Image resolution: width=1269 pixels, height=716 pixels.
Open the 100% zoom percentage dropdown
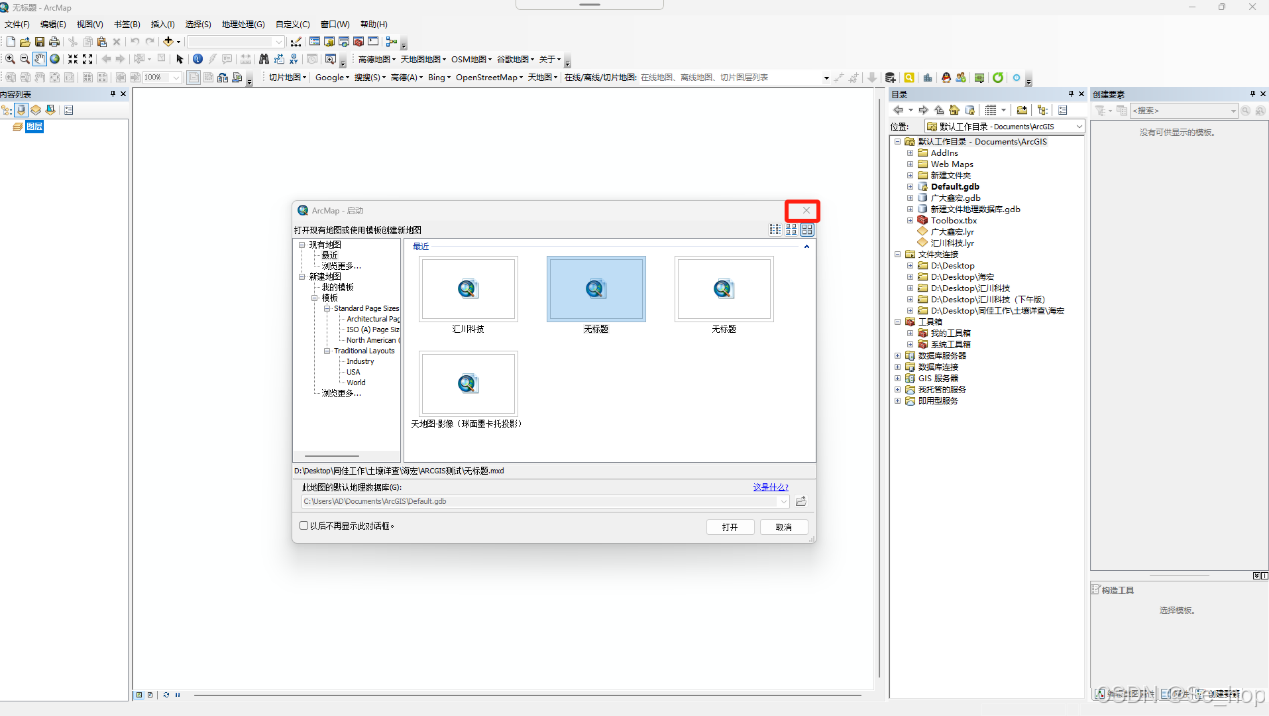[x=176, y=77]
